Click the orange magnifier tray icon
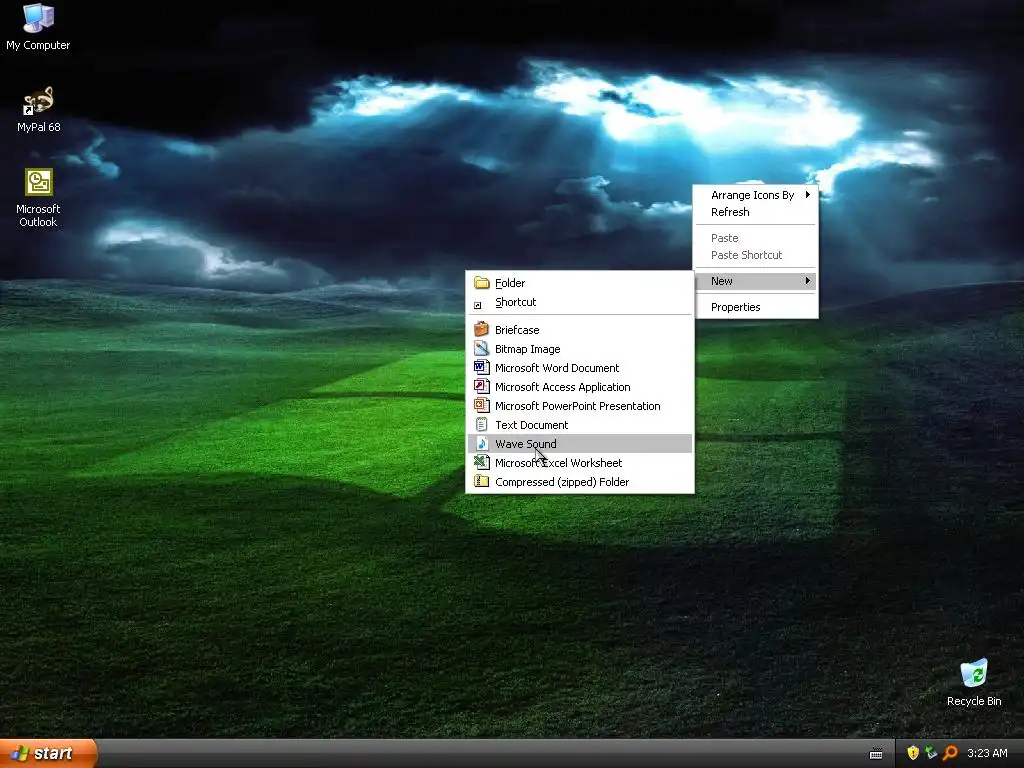Viewport: 1024px width, 768px height. click(950, 753)
